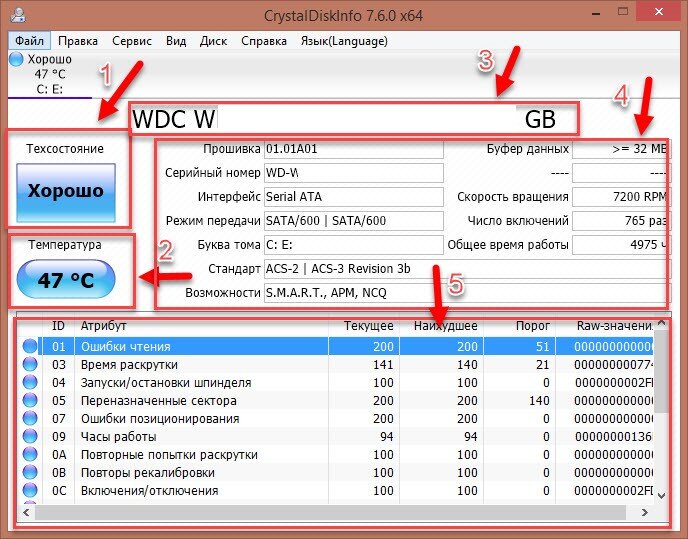Select the Повторные попытки раскрутки attribute row
The image size is (688, 539).
(336, 454)
